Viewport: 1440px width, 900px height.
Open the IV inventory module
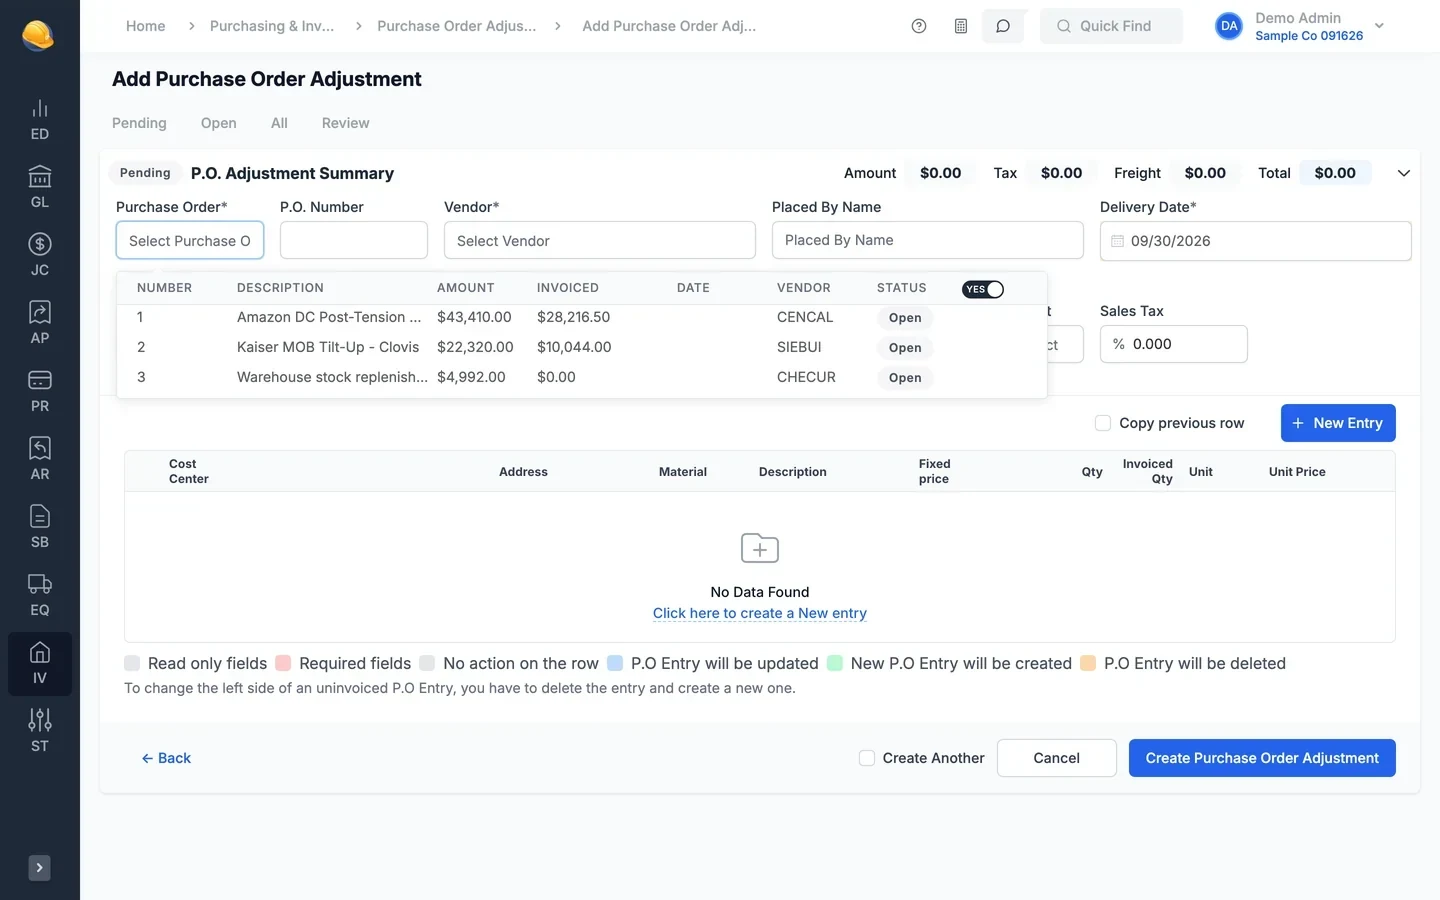pos(40,664)
